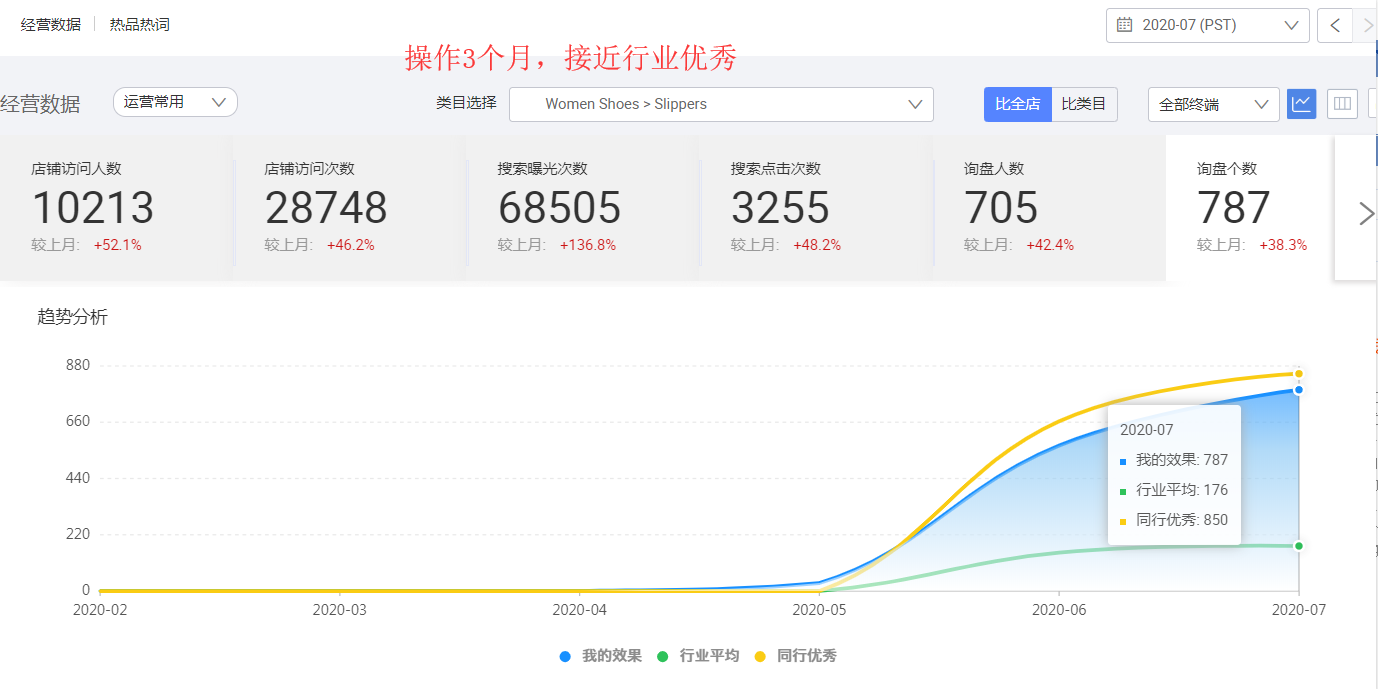The height and width of the screenshot is (689, 1378).
Task: Open the 运营常用 dropdown
Action: click(x=175, y=102)
